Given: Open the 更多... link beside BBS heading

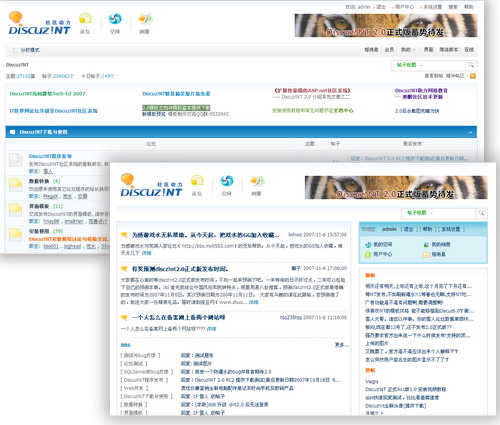Looking at the screenshot, I should 342,345.
